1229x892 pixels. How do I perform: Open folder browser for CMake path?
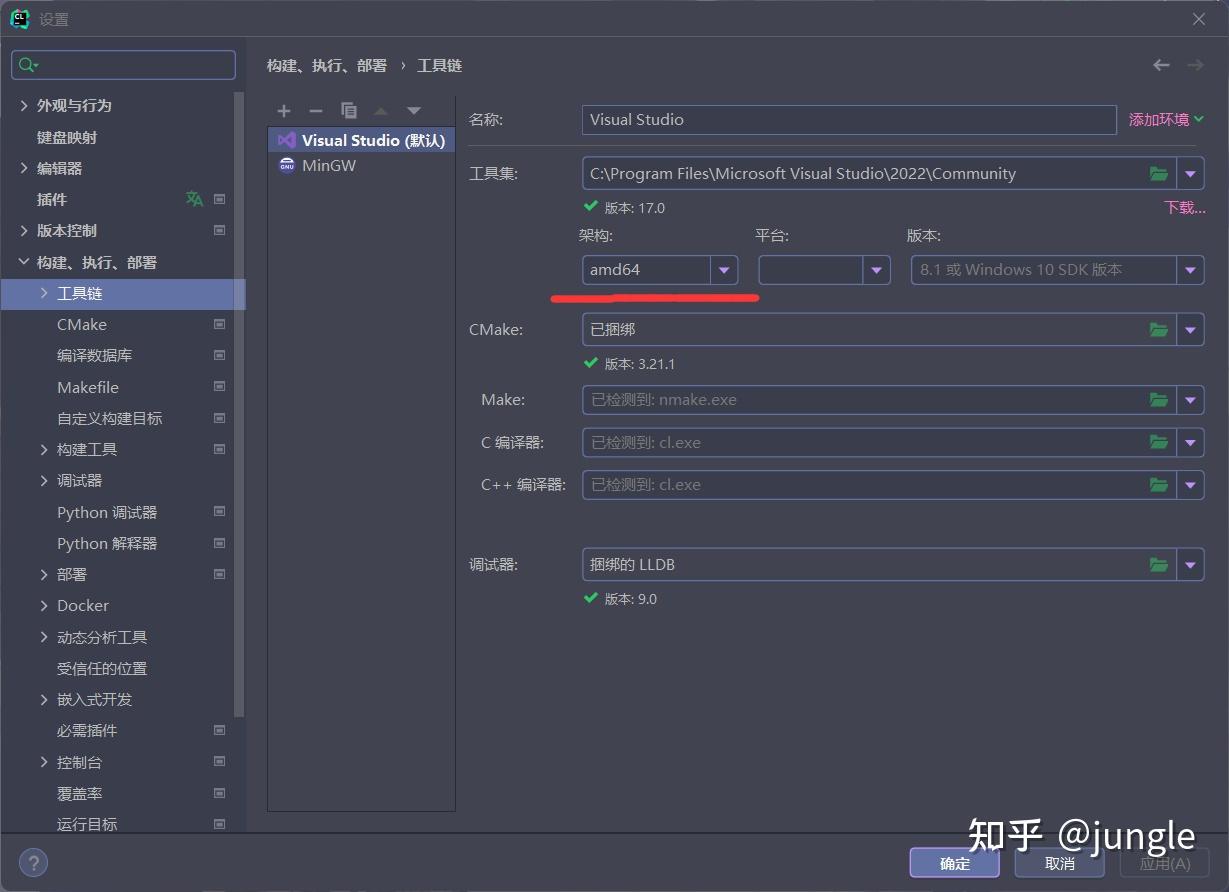tap(1158, 329)
